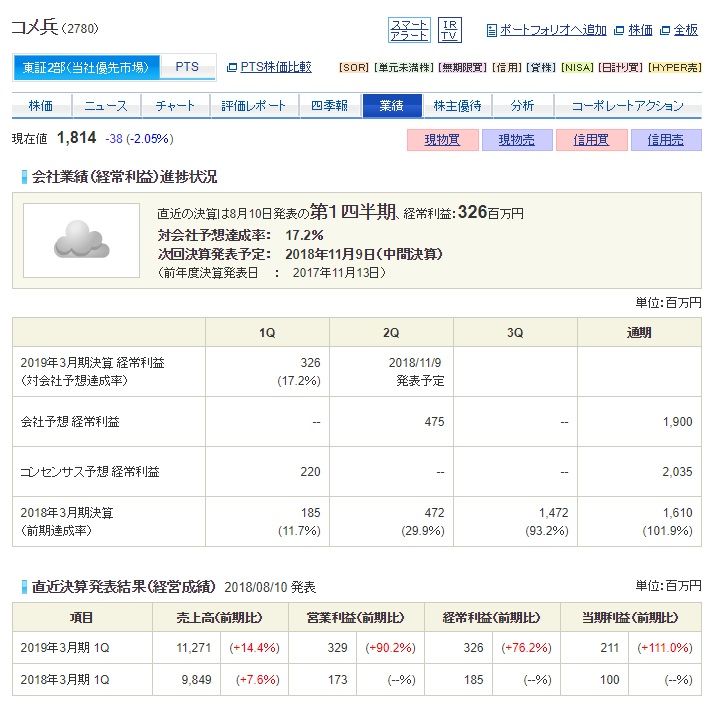Go to the 四季報 tab
This screenshot has width=707, height=707.
(329, 106)
